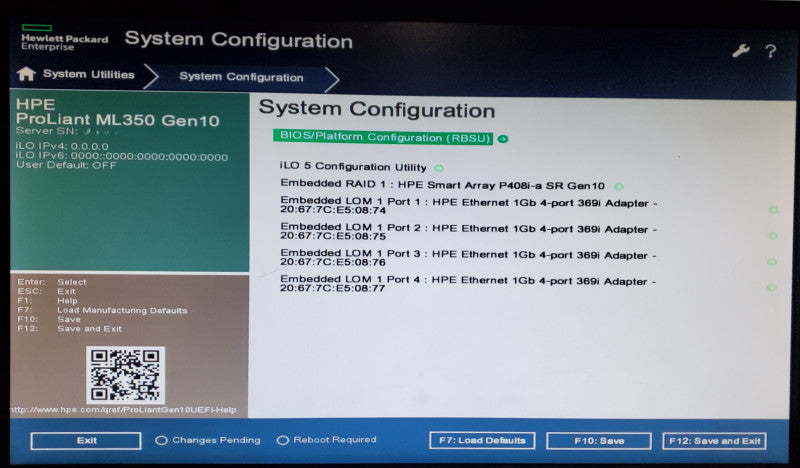Click the wrench settings icon

point(740,51)
